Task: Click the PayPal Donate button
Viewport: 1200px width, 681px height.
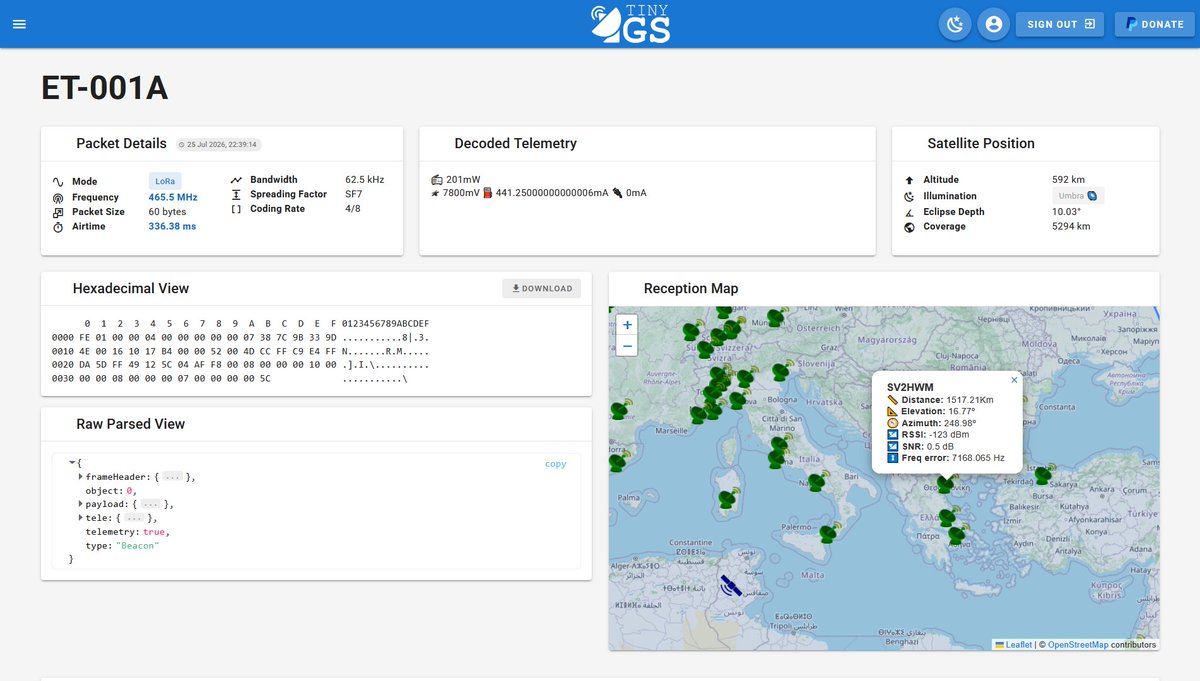Action: click(1154, 24)
